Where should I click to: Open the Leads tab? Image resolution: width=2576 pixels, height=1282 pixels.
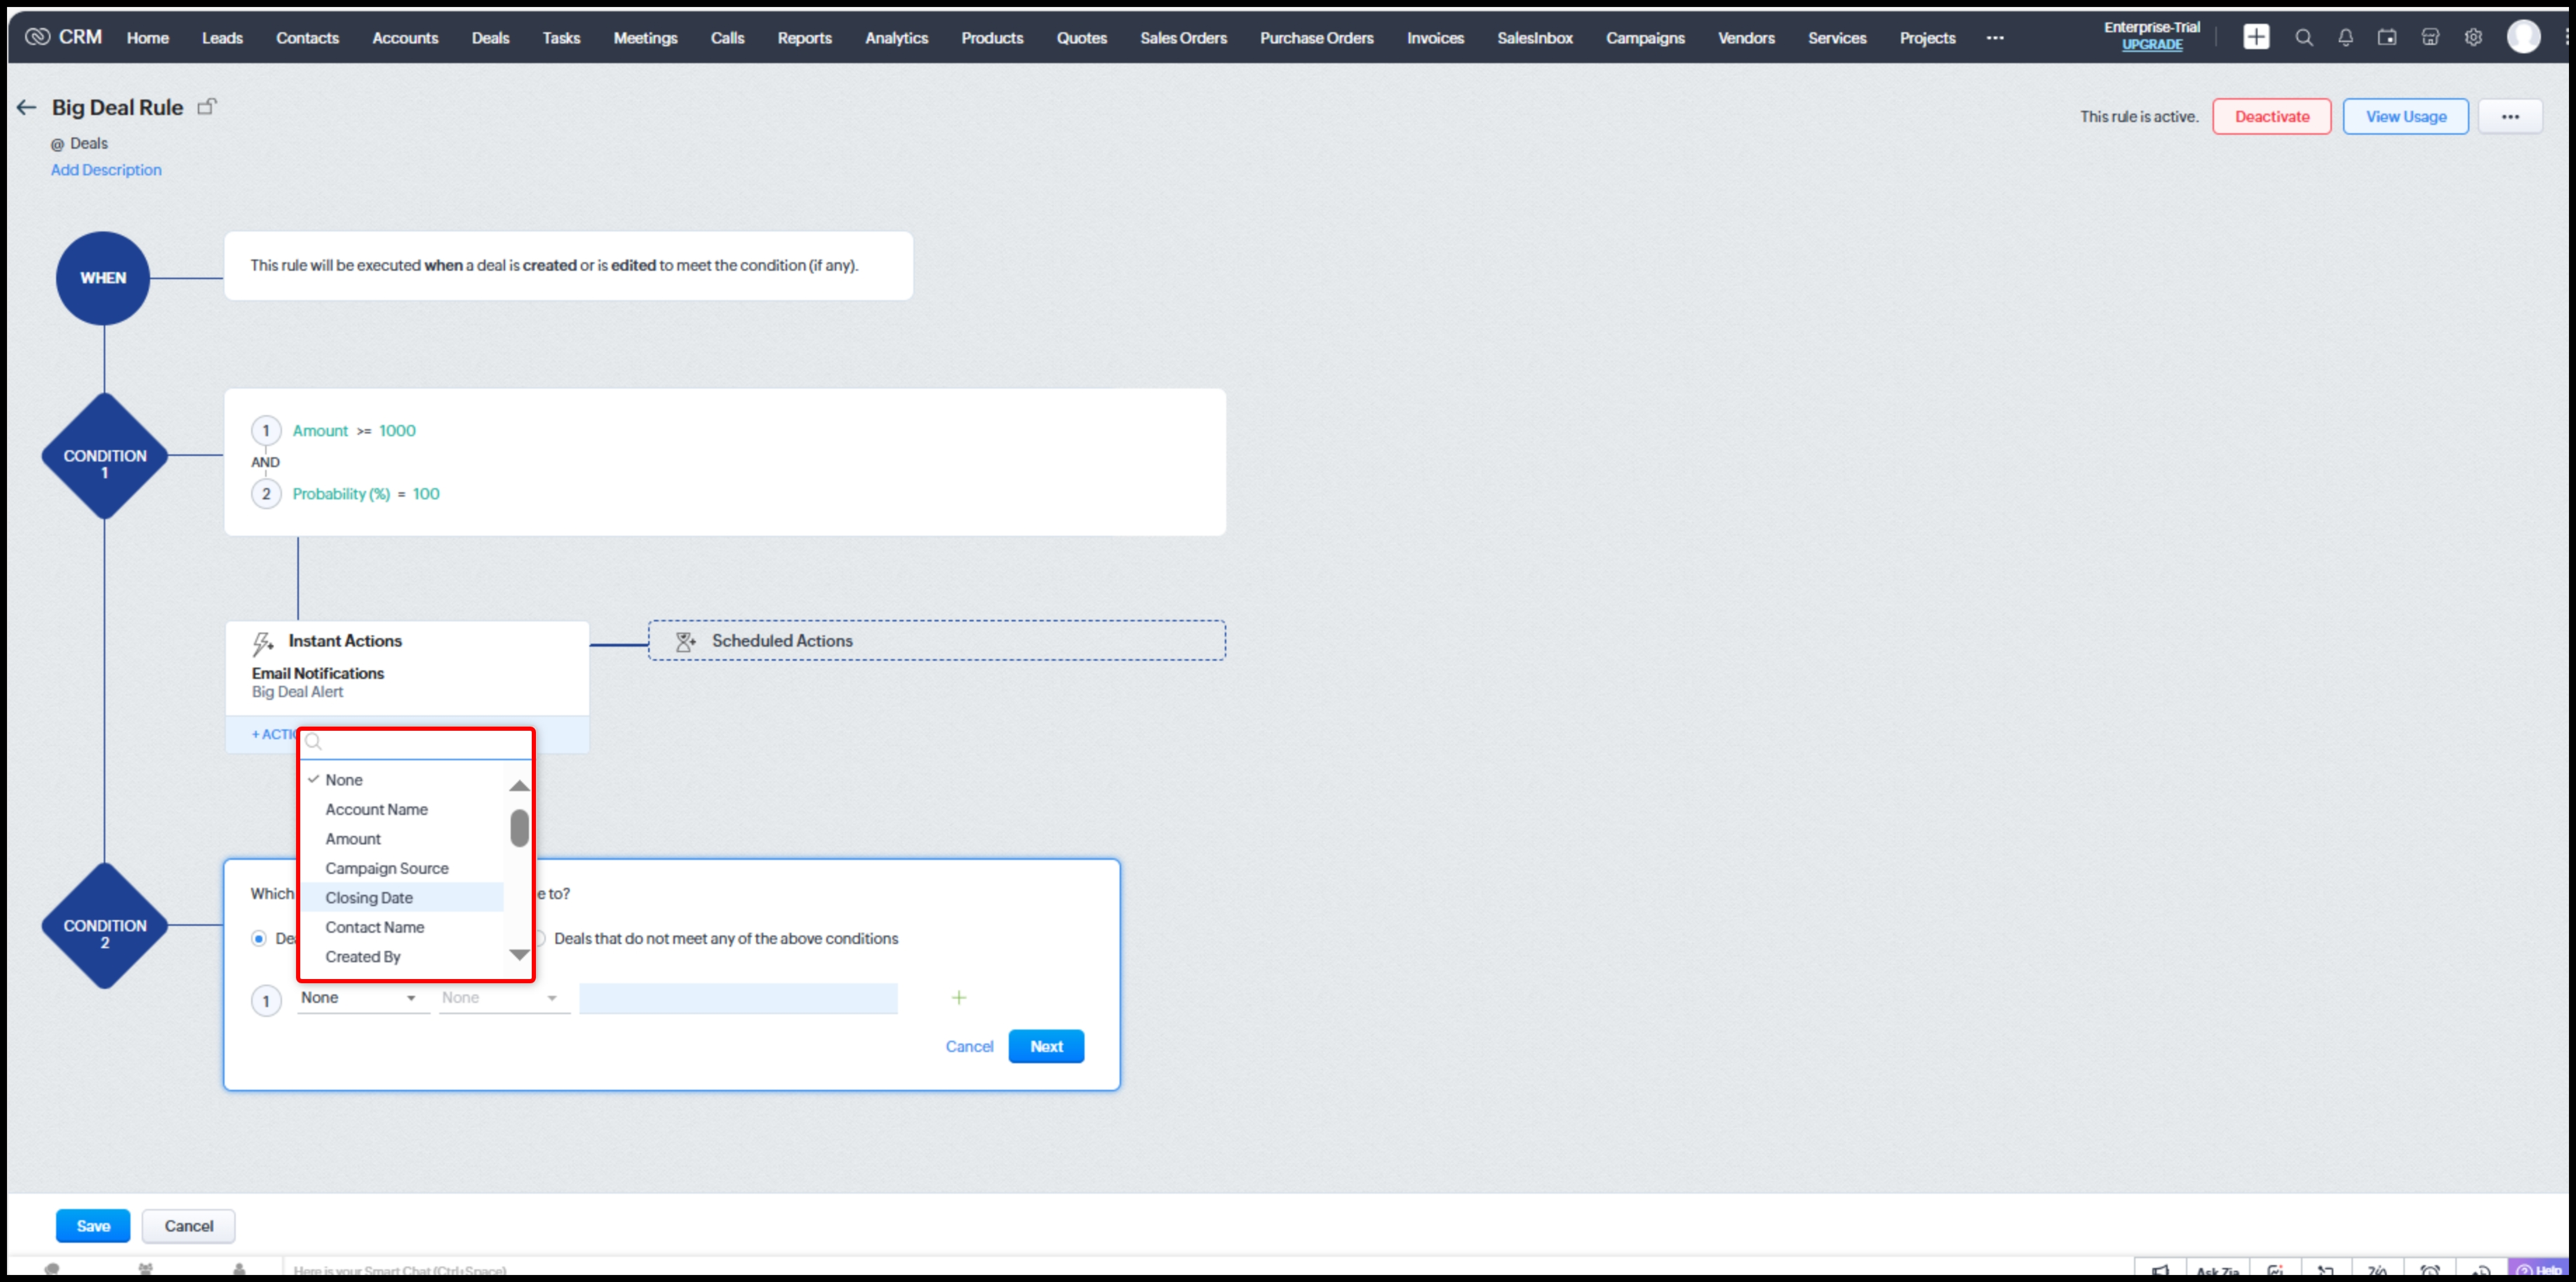(x=222, y=38)
